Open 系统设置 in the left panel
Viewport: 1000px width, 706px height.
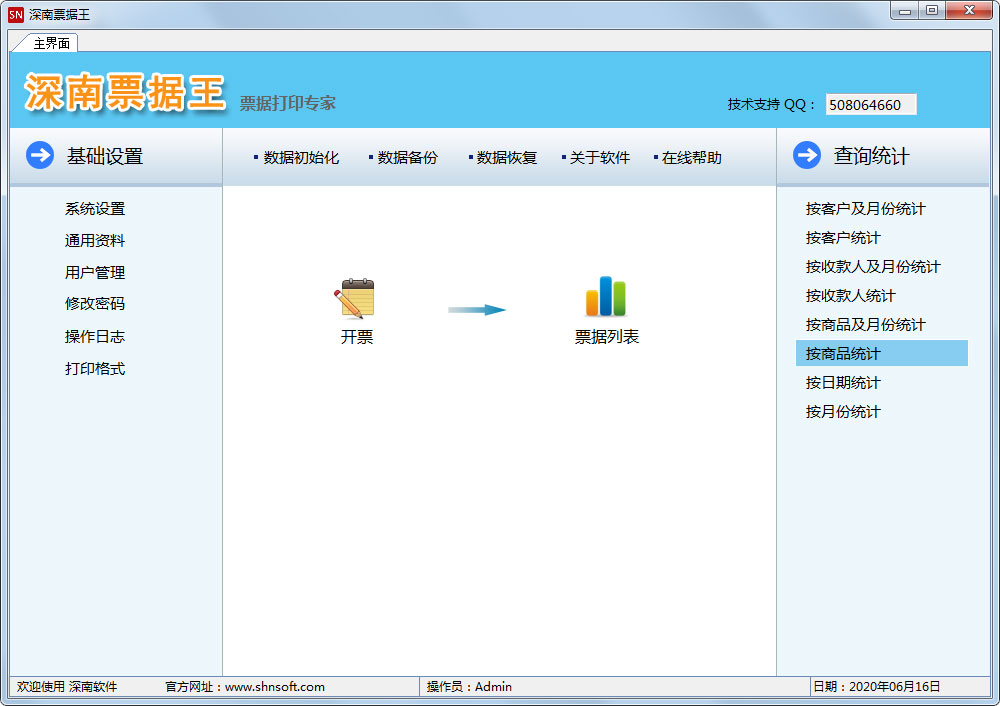pyautogui.click(x=95, y=209)
